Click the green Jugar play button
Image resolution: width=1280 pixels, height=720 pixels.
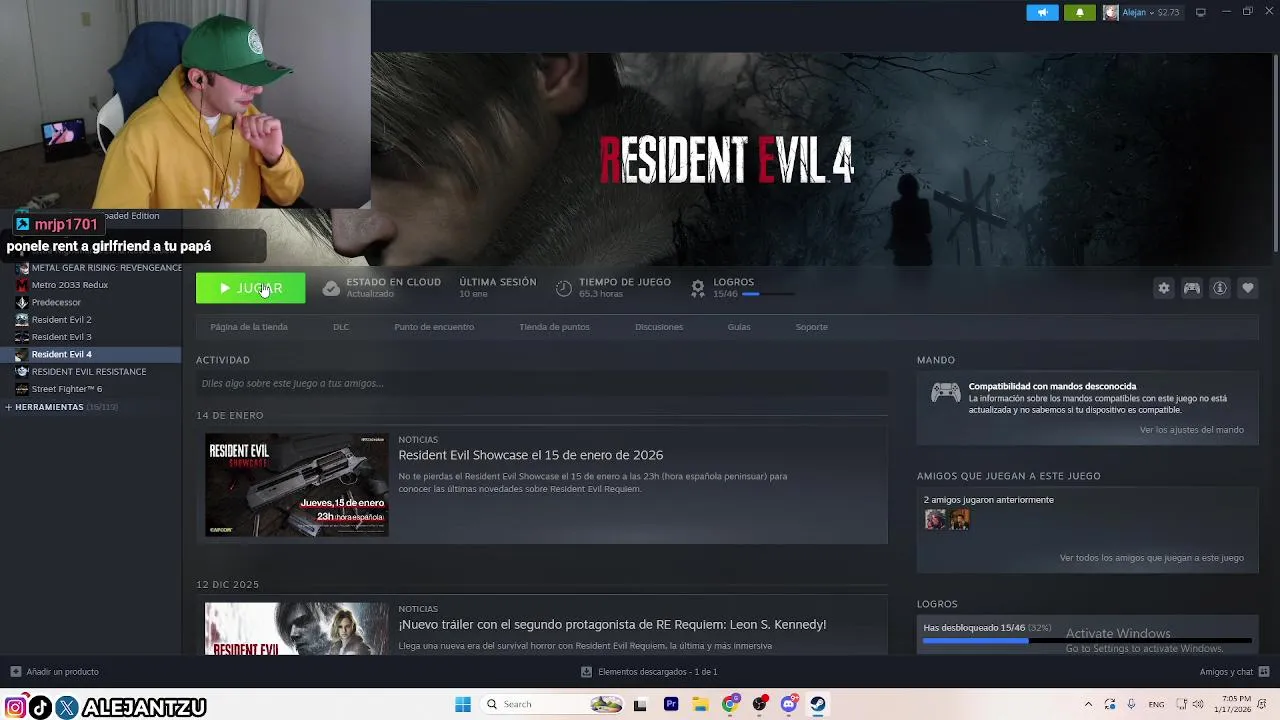[250, 288]
